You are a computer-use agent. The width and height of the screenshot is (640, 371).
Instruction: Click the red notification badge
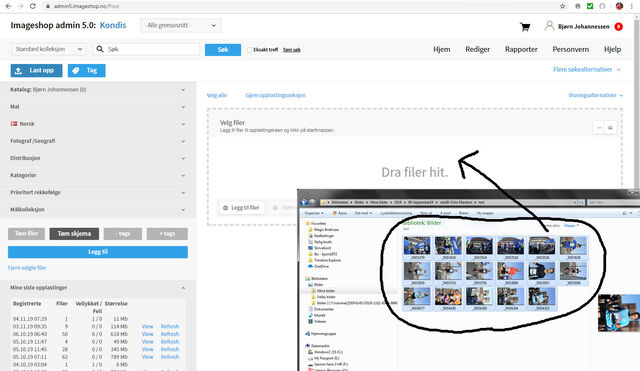coord(619,27)
